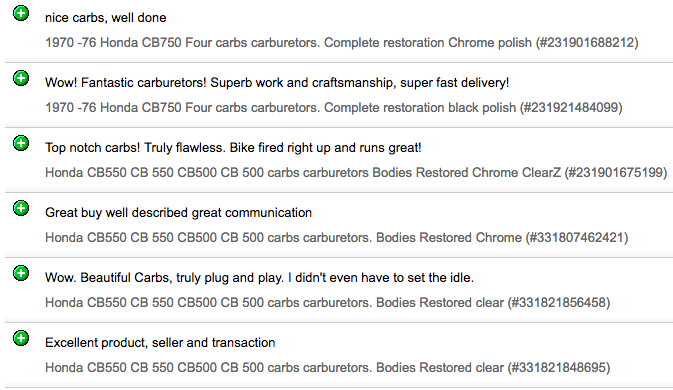Viewport: 673px width, 390px height.
Task: Click the comment 'nice carbs, well done'
Action: pos(106,18)
